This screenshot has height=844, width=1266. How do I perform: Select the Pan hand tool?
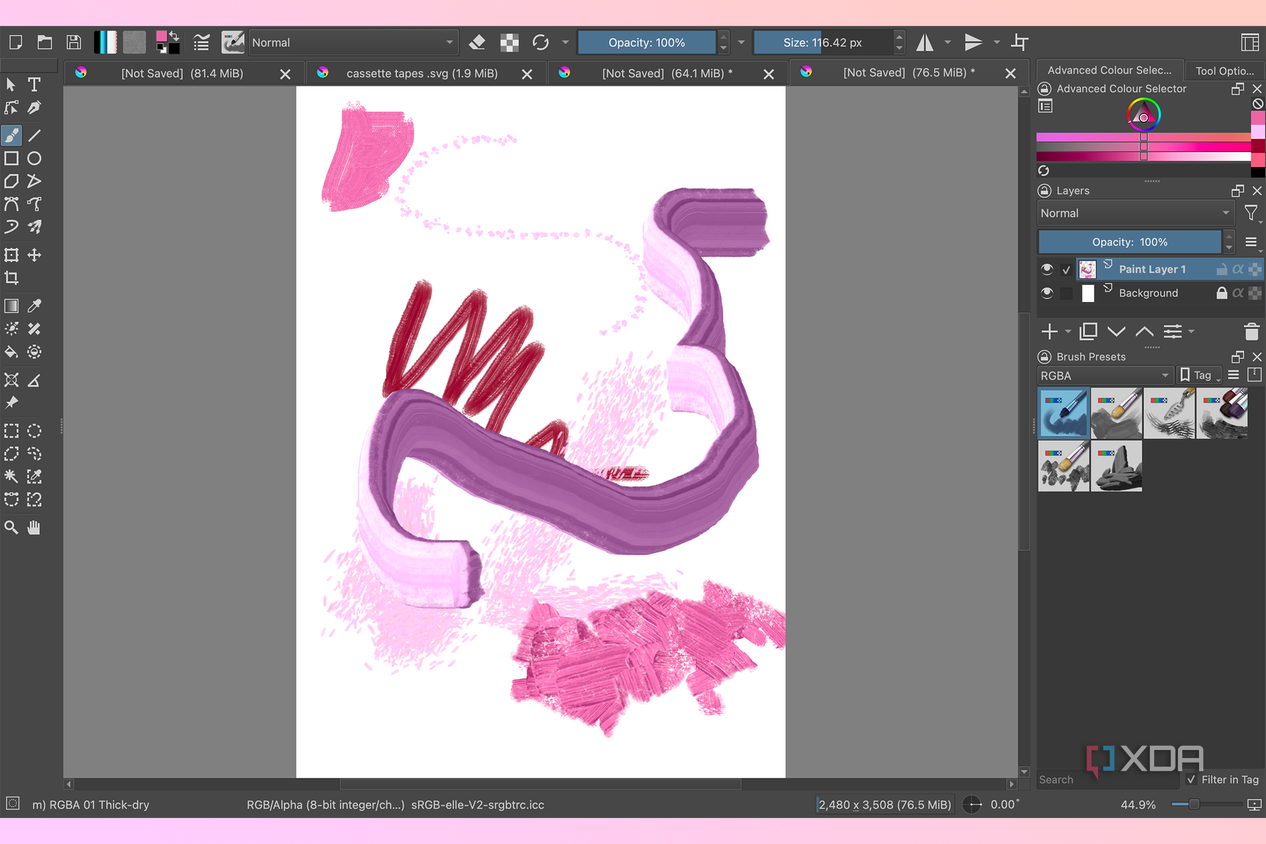click(x=34, y=527)
